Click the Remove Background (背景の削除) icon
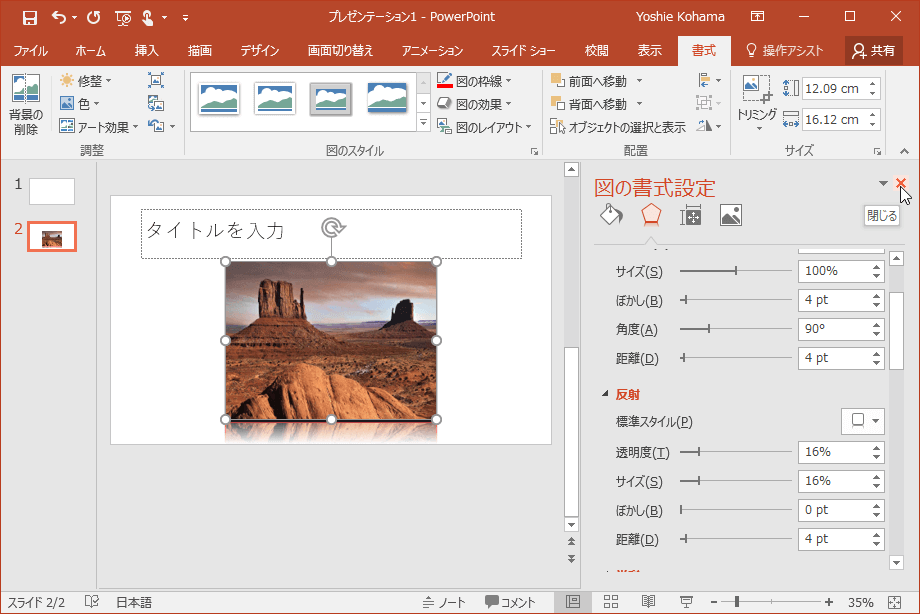 (x=25, y=90)
